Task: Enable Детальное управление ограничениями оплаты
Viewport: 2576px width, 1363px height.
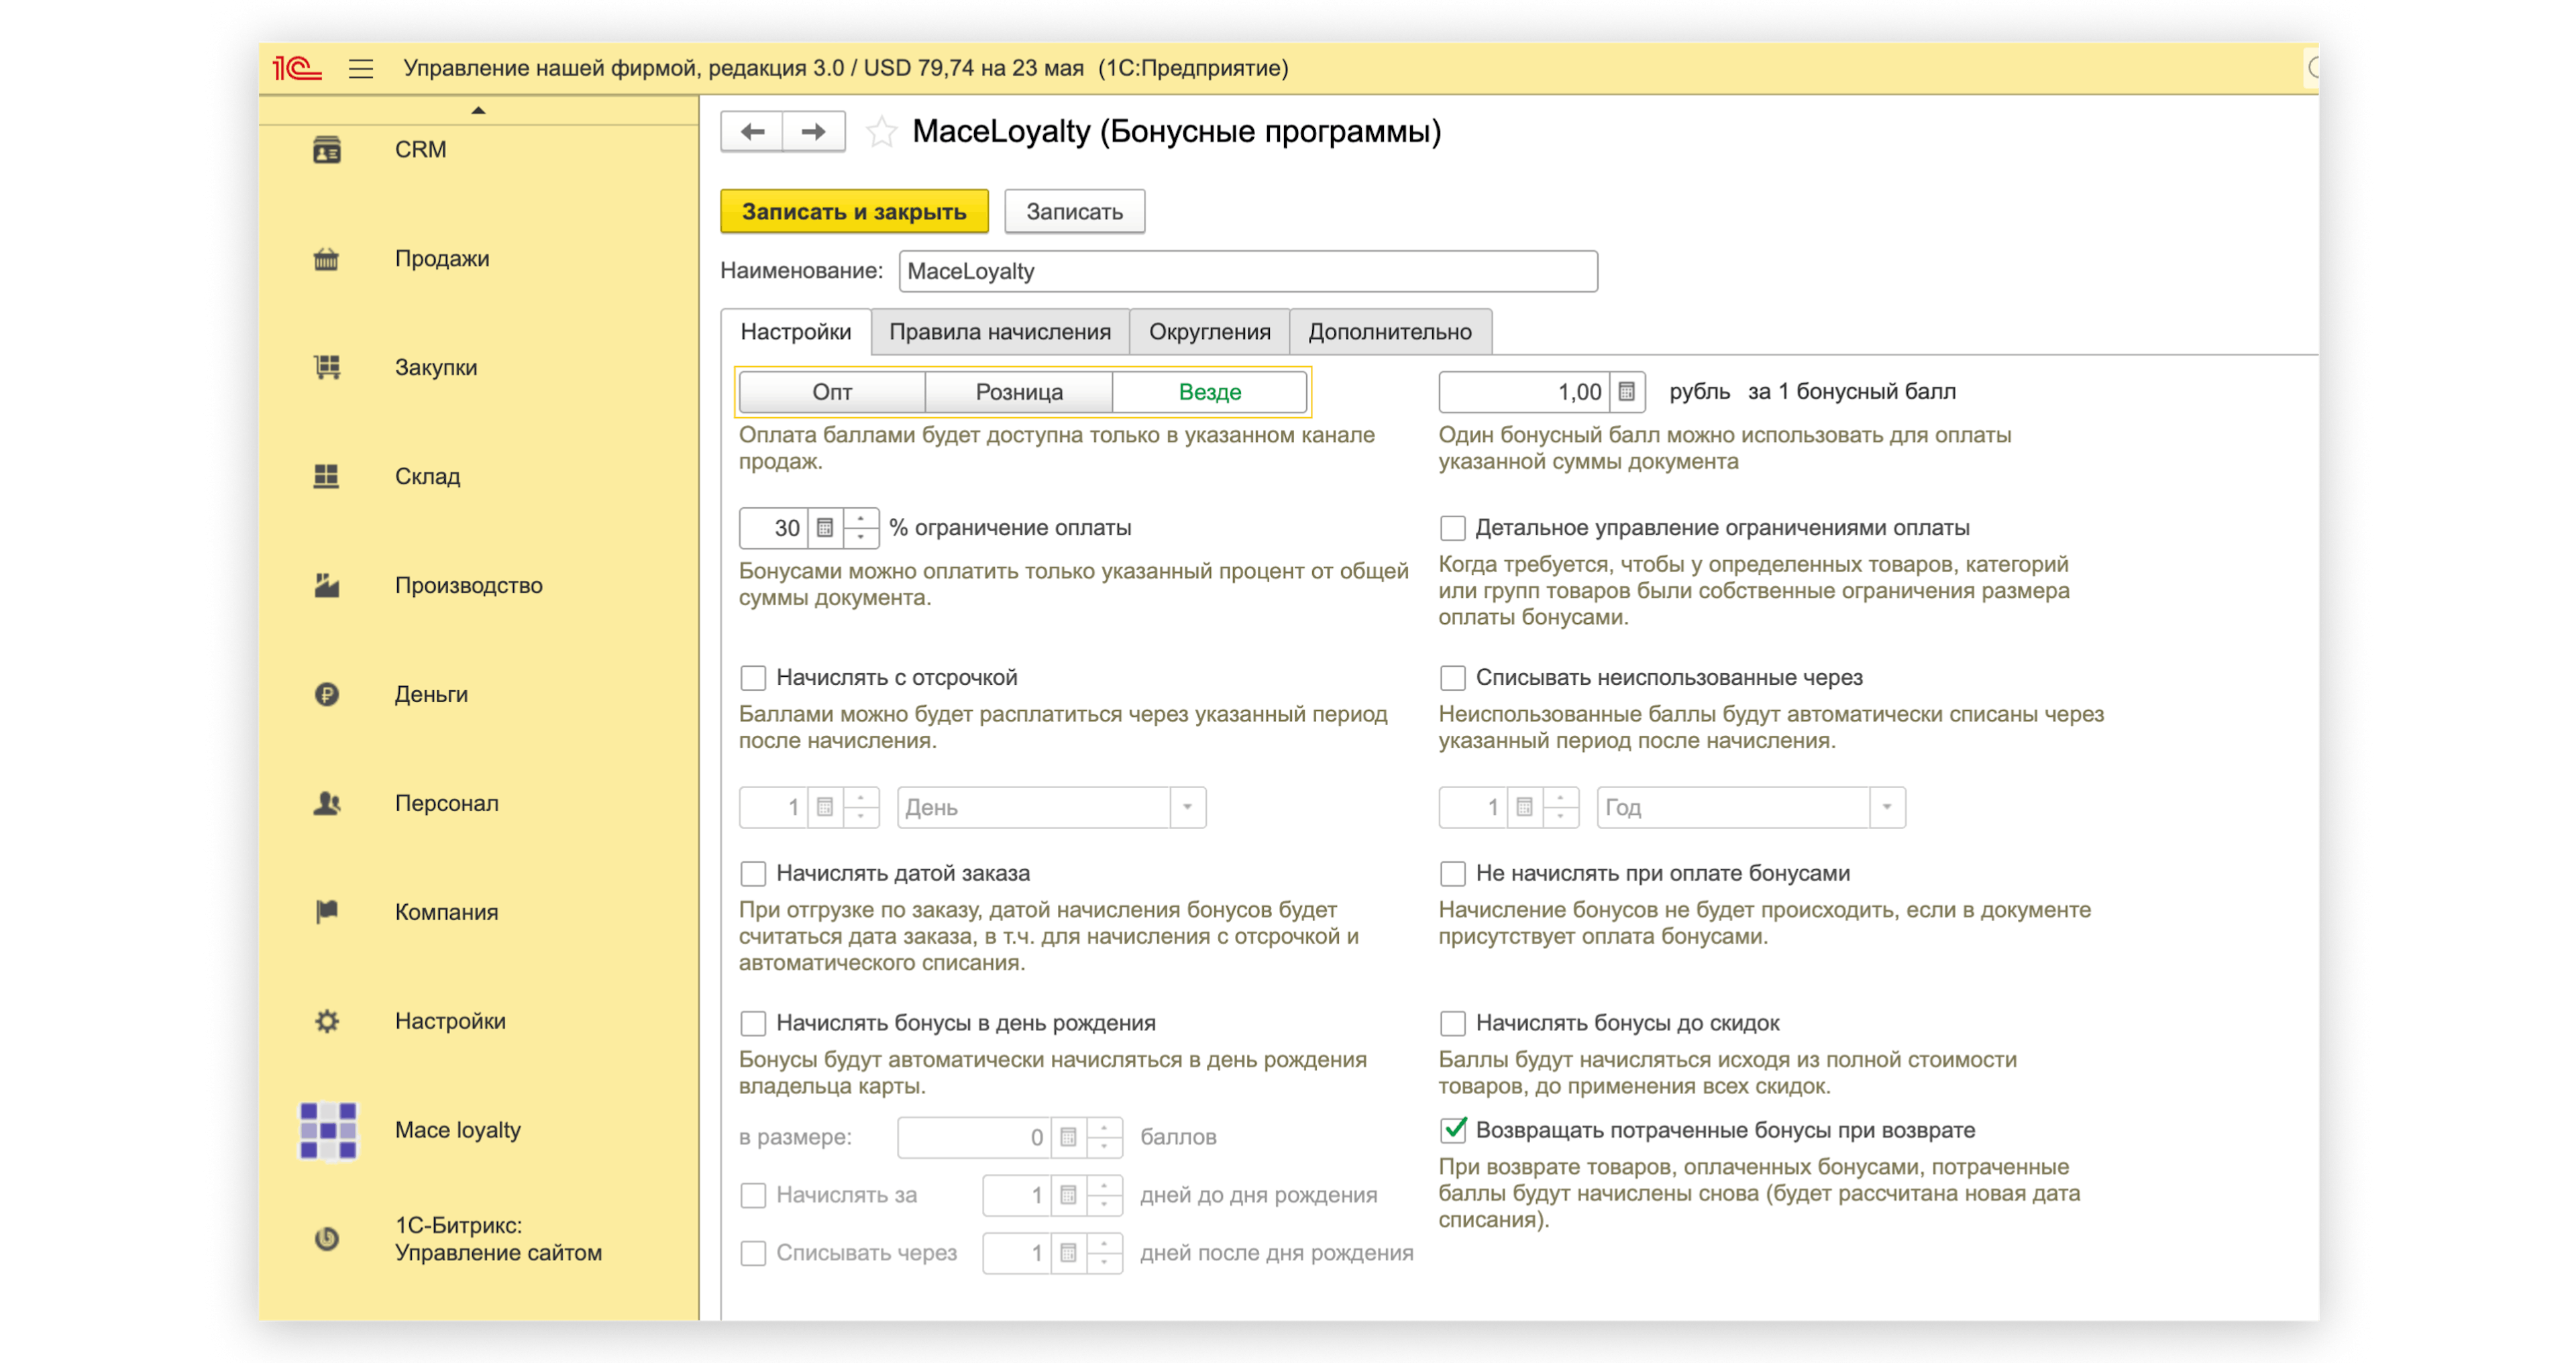Action: point(1453,528)
